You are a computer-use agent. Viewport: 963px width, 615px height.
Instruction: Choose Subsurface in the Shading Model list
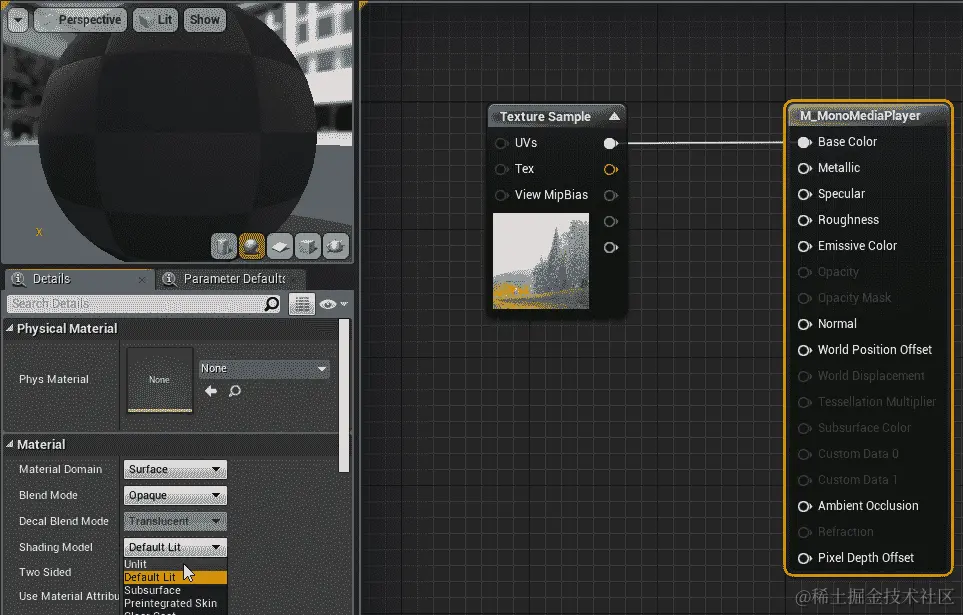click(x=175, y=590)
